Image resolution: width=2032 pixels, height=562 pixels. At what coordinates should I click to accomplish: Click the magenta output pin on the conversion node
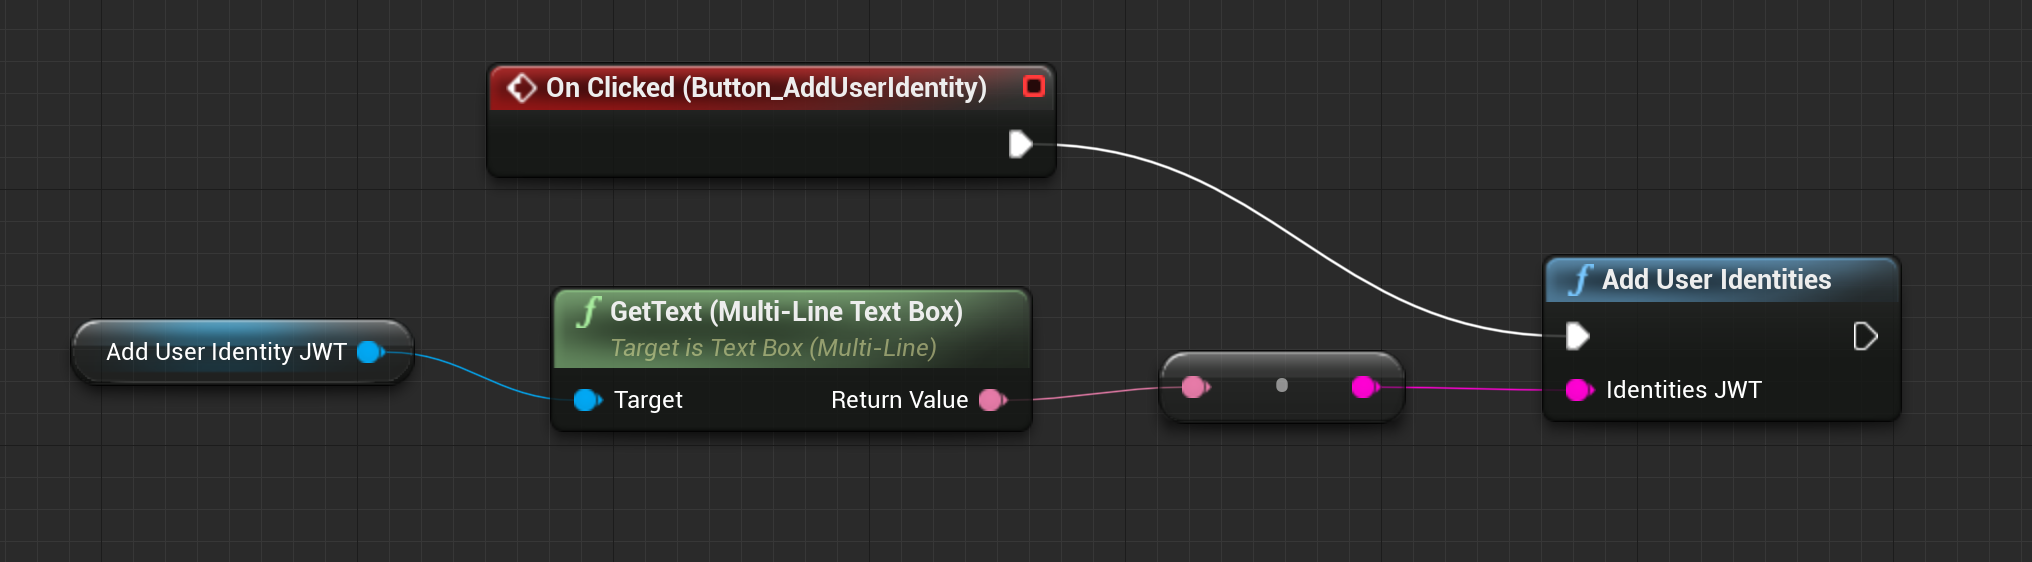(1364, 387)
